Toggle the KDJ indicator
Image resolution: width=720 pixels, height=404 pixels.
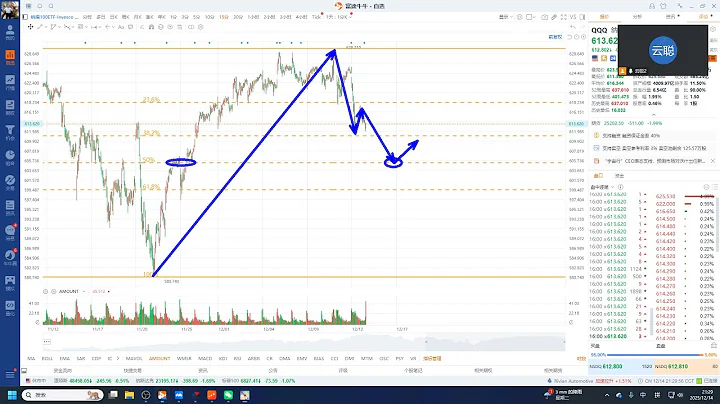[x=223, y=358]
